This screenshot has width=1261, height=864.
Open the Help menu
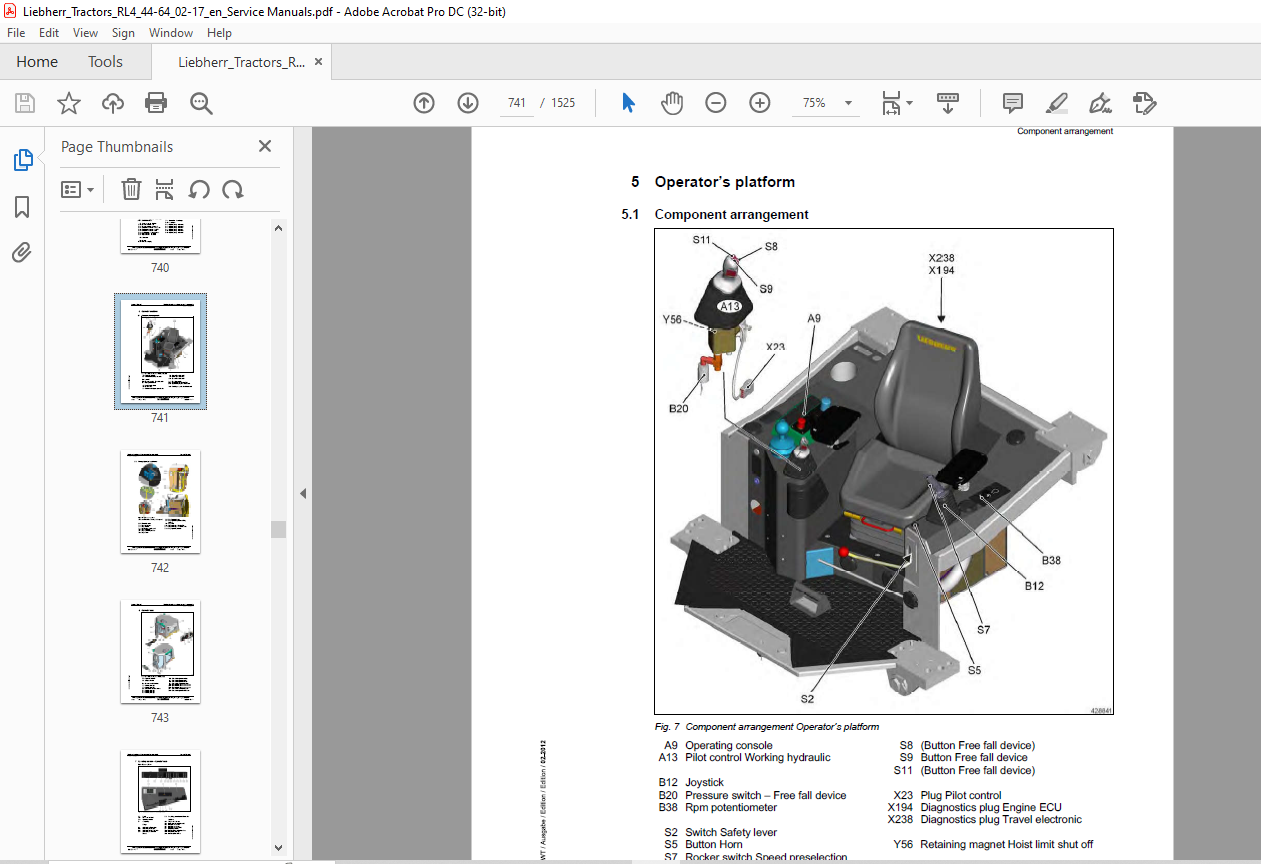[x=218, y=32]
